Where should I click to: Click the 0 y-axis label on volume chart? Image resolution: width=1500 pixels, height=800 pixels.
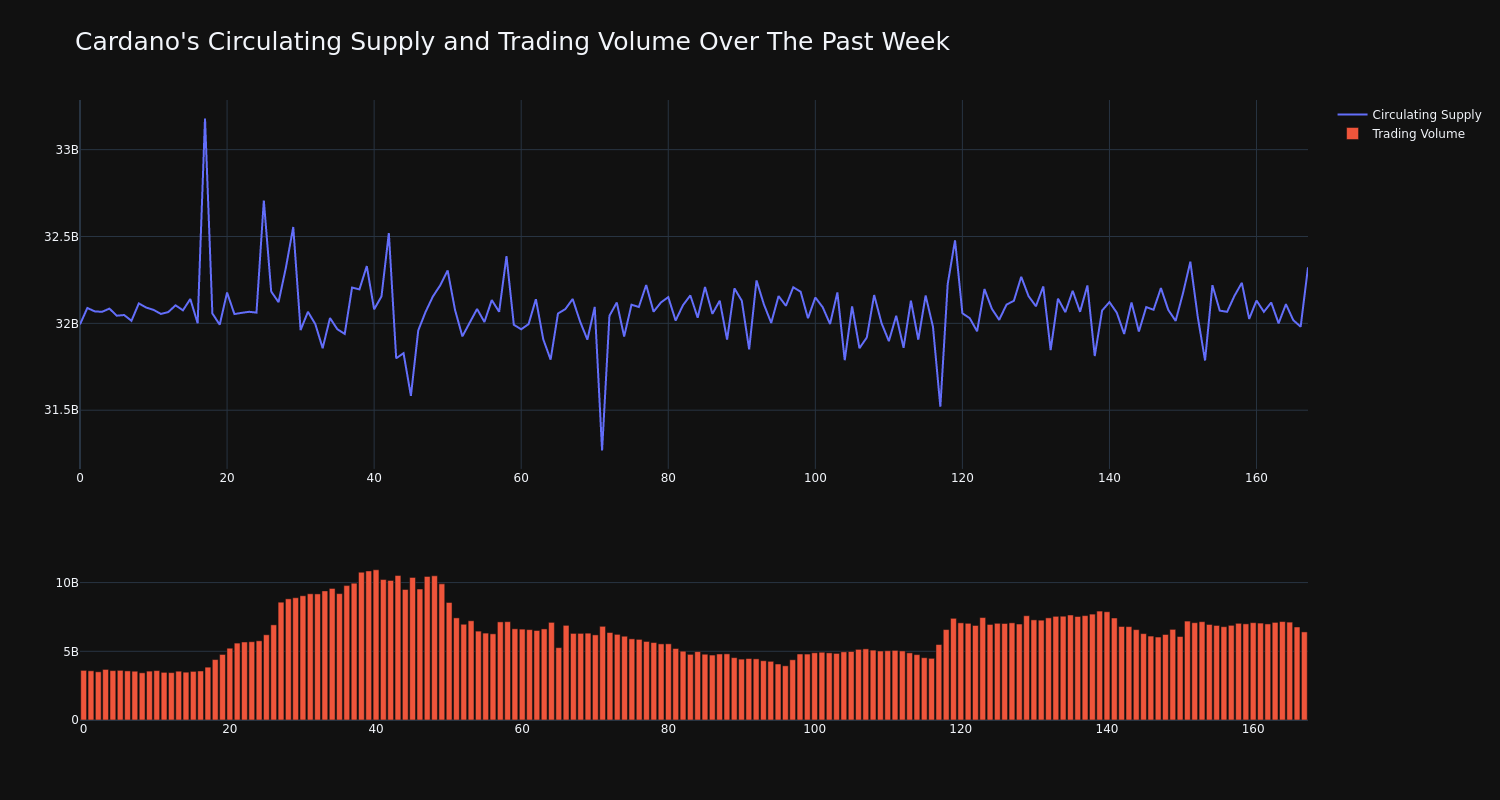[74, 719]
